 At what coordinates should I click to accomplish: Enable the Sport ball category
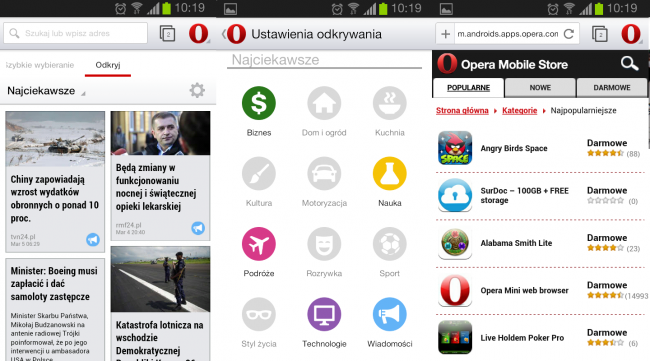(390, 244)
